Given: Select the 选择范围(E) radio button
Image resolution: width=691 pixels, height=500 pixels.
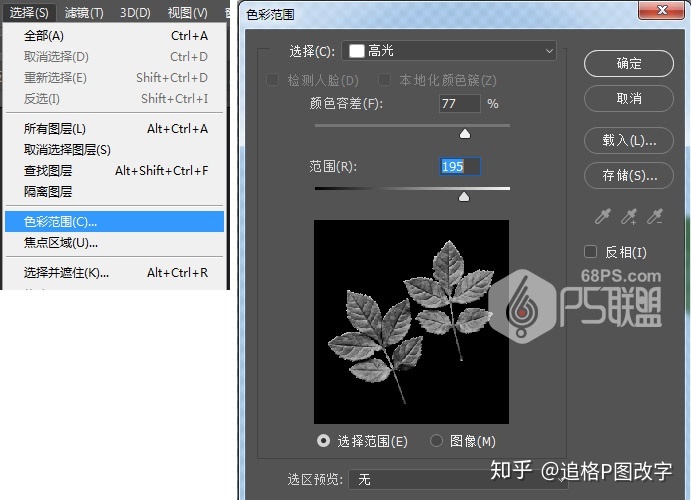Looking at the screenshot, I should (x=323, y=441).
